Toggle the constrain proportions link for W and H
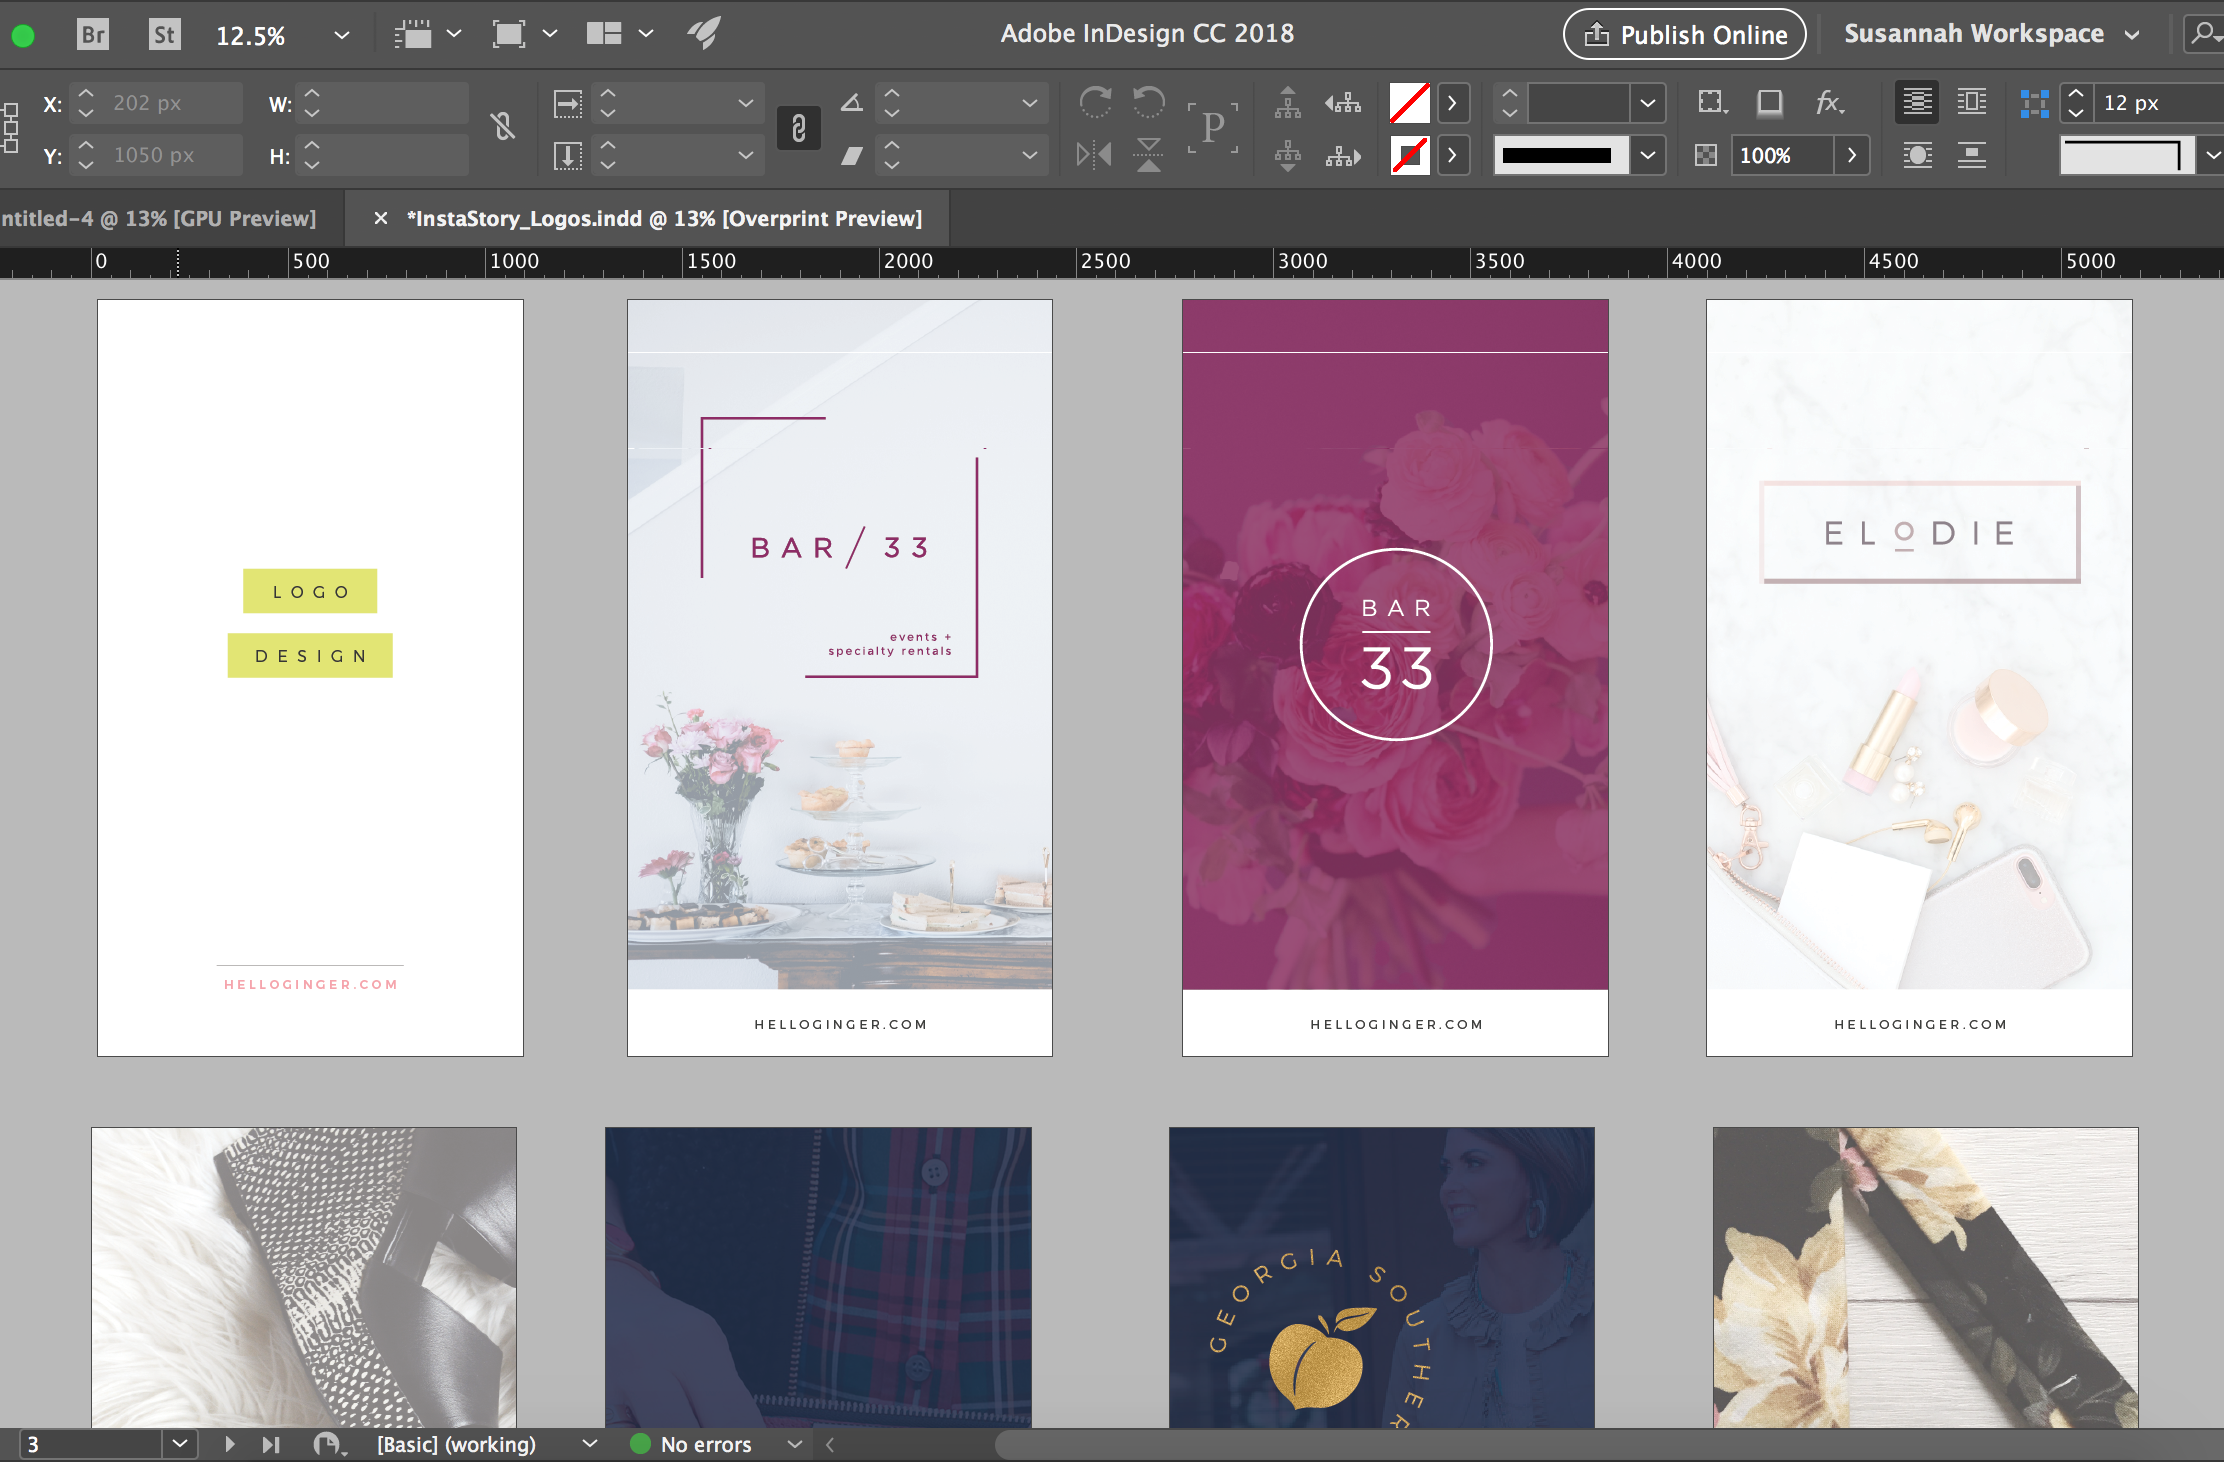This screenshot has height=1462, width=2224. click(503, 128)
